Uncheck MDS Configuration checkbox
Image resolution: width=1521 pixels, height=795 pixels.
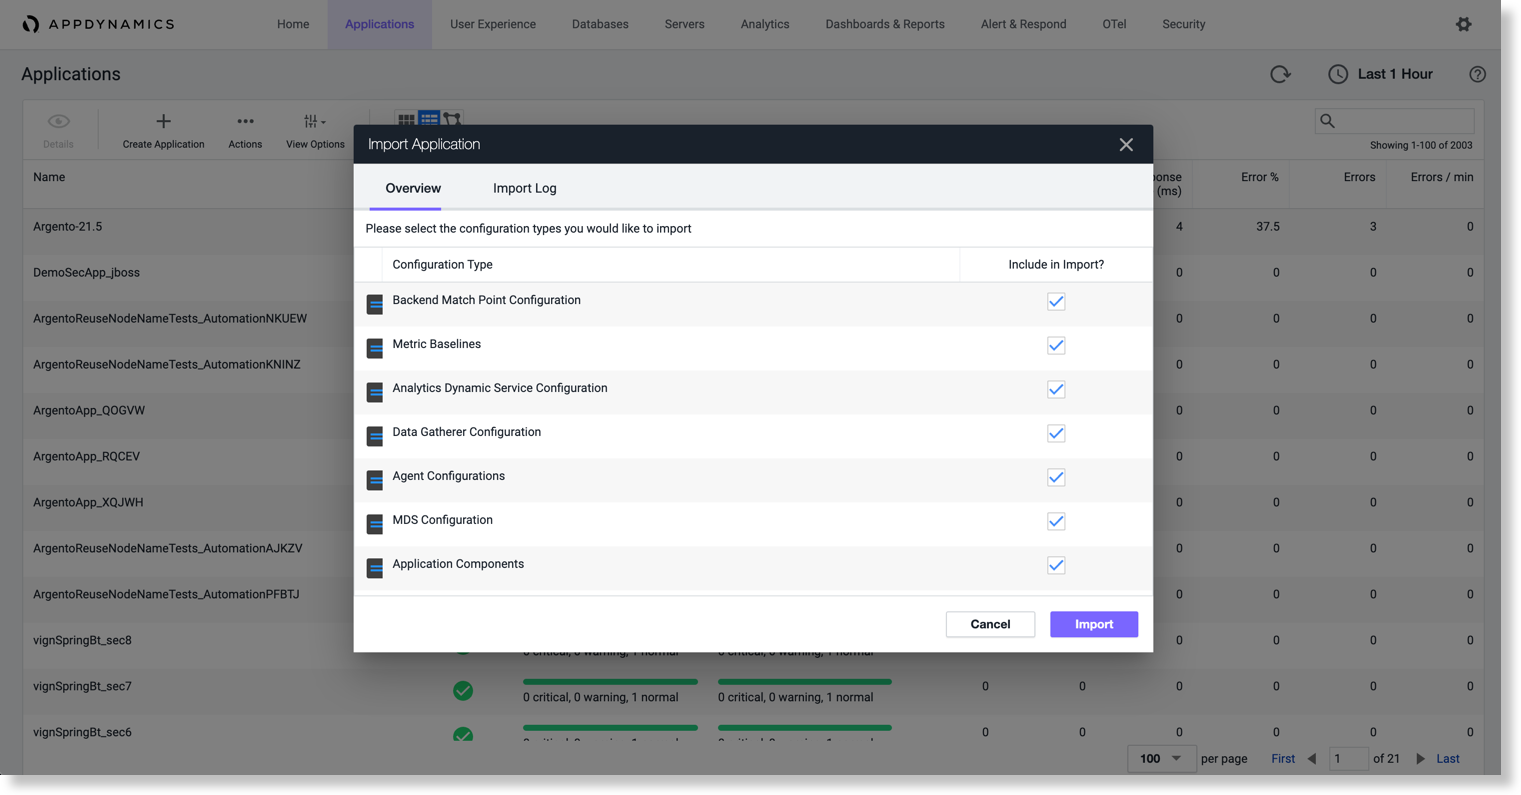(x=1056, y=521)
